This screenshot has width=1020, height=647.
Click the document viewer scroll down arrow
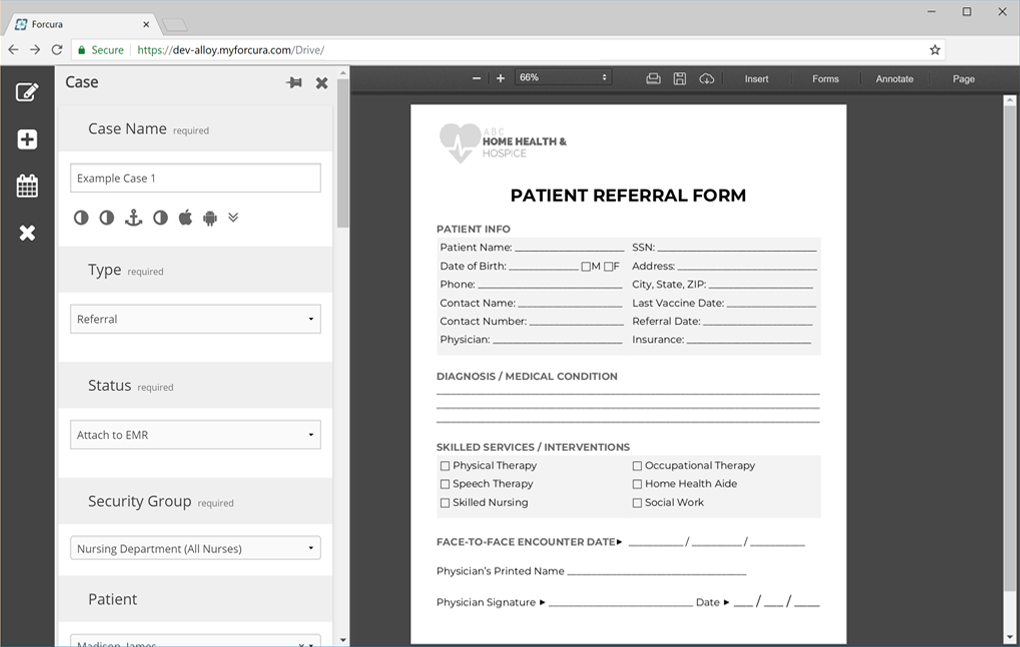1010,638
